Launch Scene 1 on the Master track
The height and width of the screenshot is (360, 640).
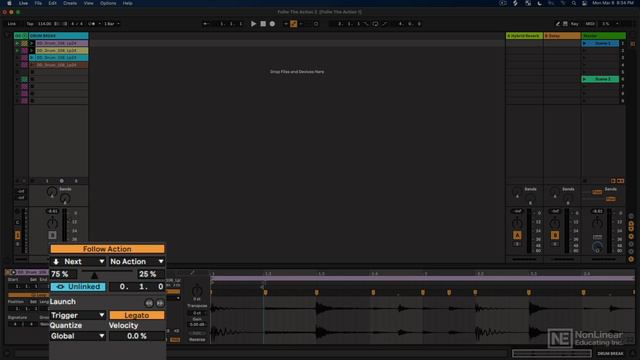[584, 43]
